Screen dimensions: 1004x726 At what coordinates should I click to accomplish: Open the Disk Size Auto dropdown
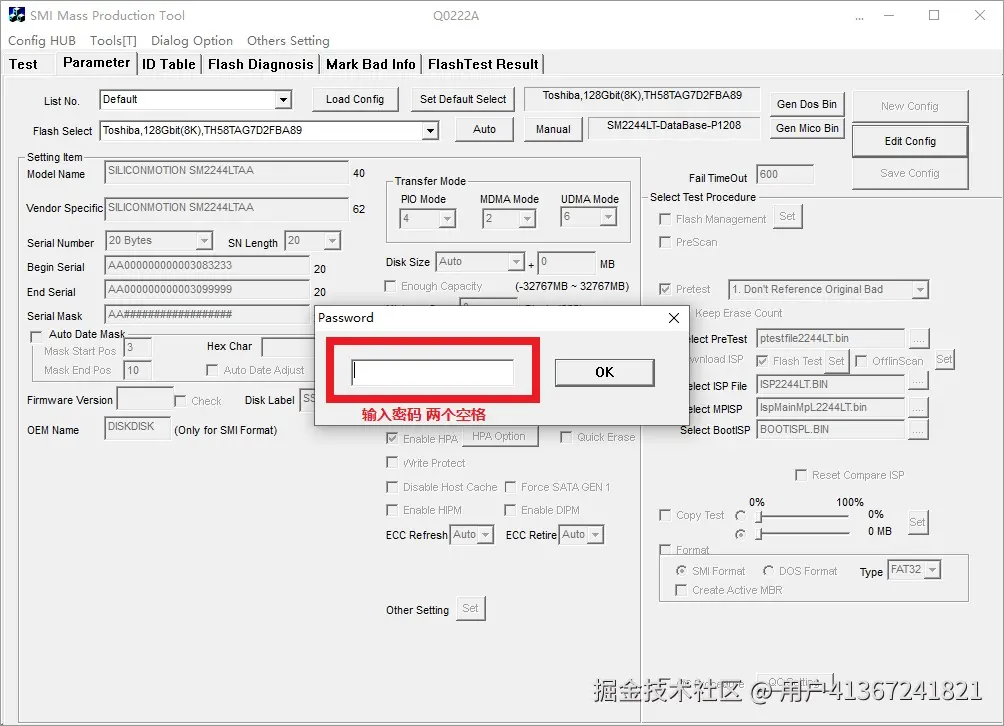(516, 262)
